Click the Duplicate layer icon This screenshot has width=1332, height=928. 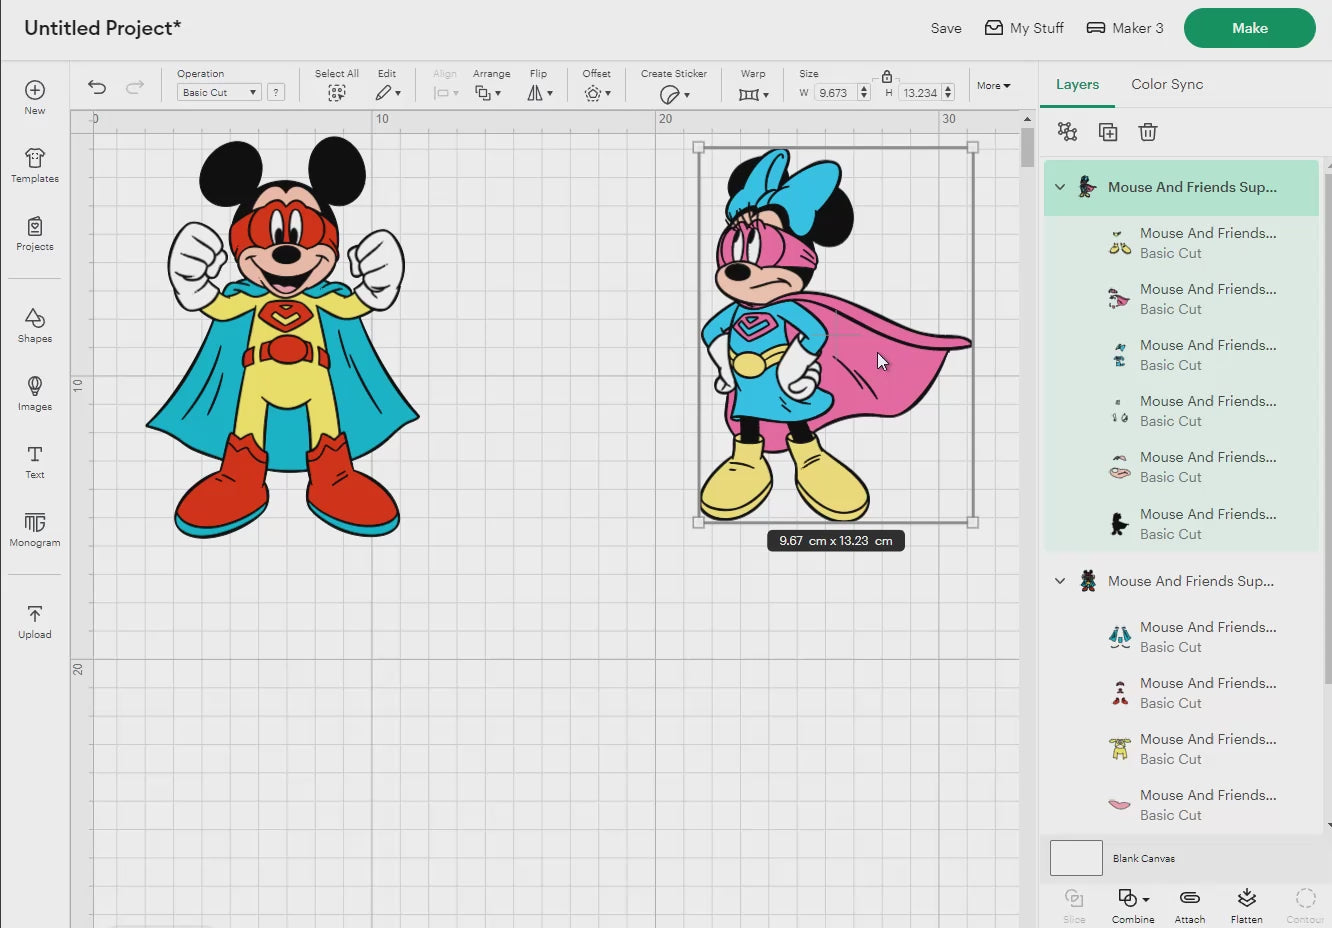pyautogui.click(x=1108, y=132)
